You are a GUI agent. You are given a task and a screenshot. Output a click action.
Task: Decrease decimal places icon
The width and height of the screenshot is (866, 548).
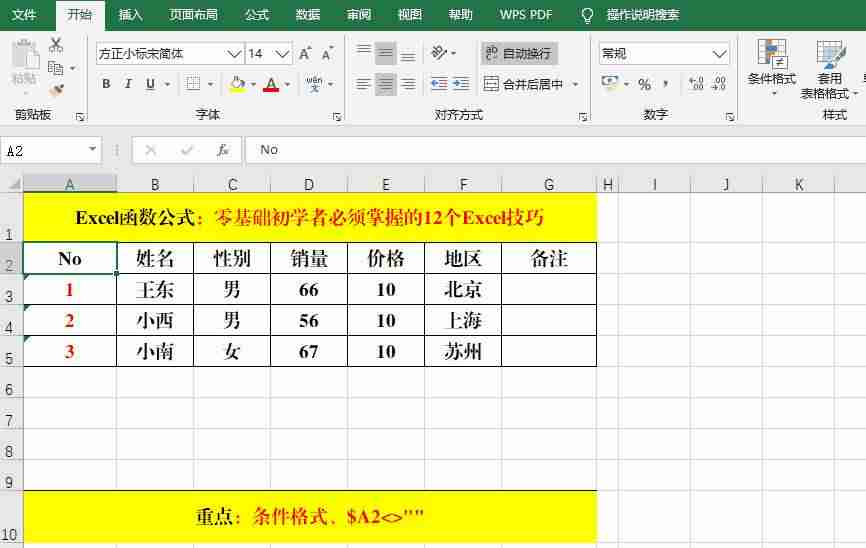pyautogui.click(x=719, y=84)
